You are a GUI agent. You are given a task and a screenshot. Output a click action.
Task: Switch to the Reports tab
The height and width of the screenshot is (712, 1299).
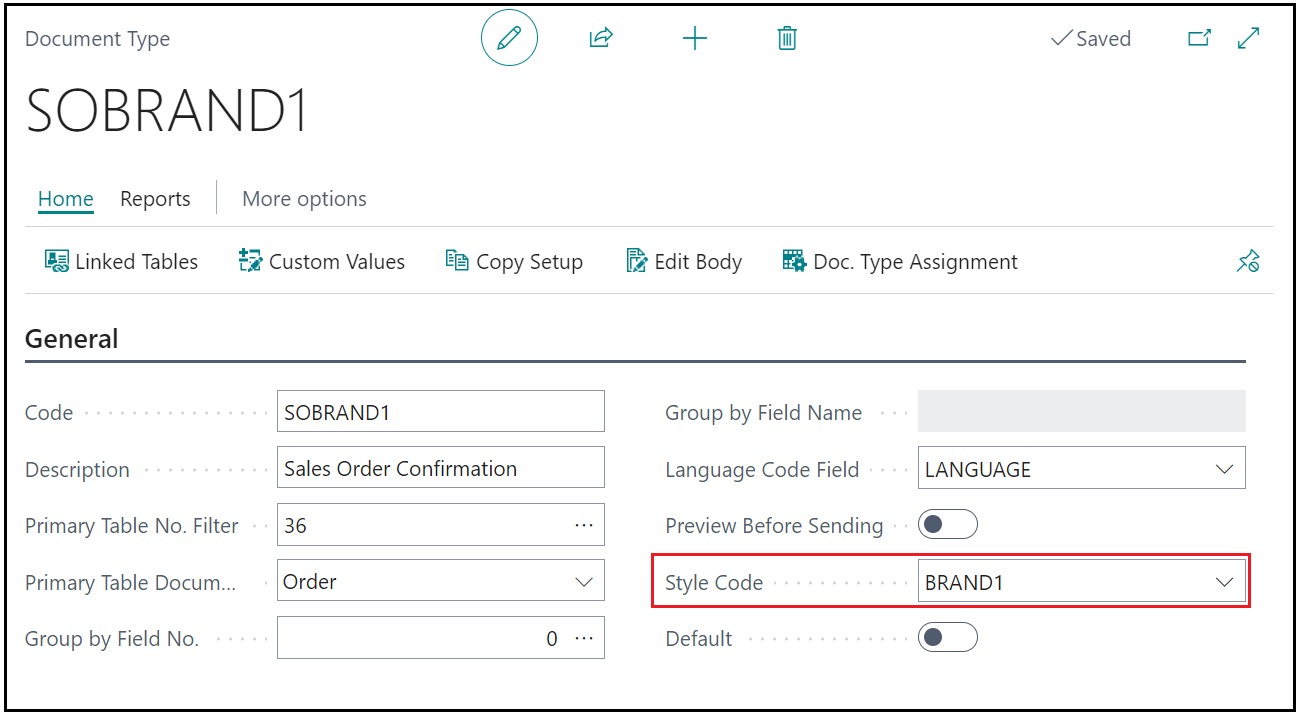click(x=155, y=199)
